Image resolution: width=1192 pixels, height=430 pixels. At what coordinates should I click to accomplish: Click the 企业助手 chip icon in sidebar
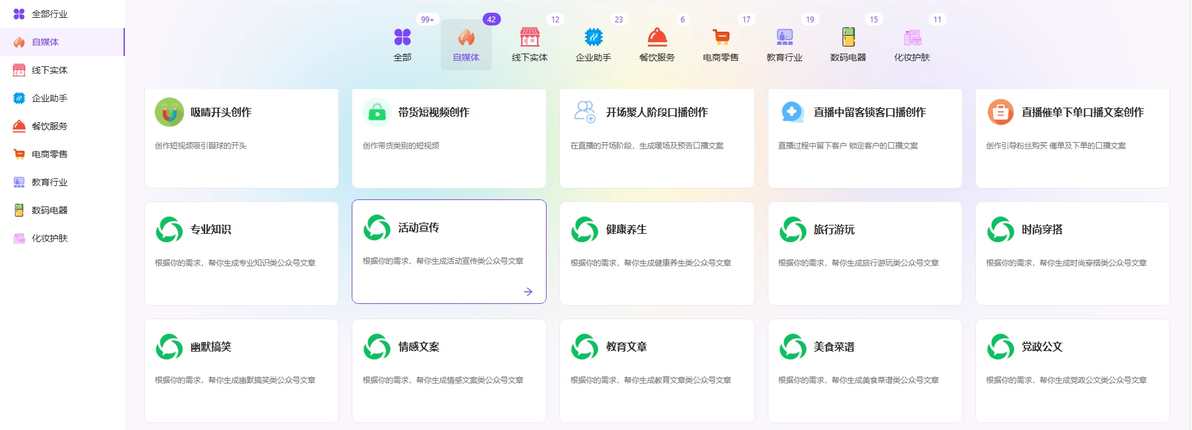19,98
